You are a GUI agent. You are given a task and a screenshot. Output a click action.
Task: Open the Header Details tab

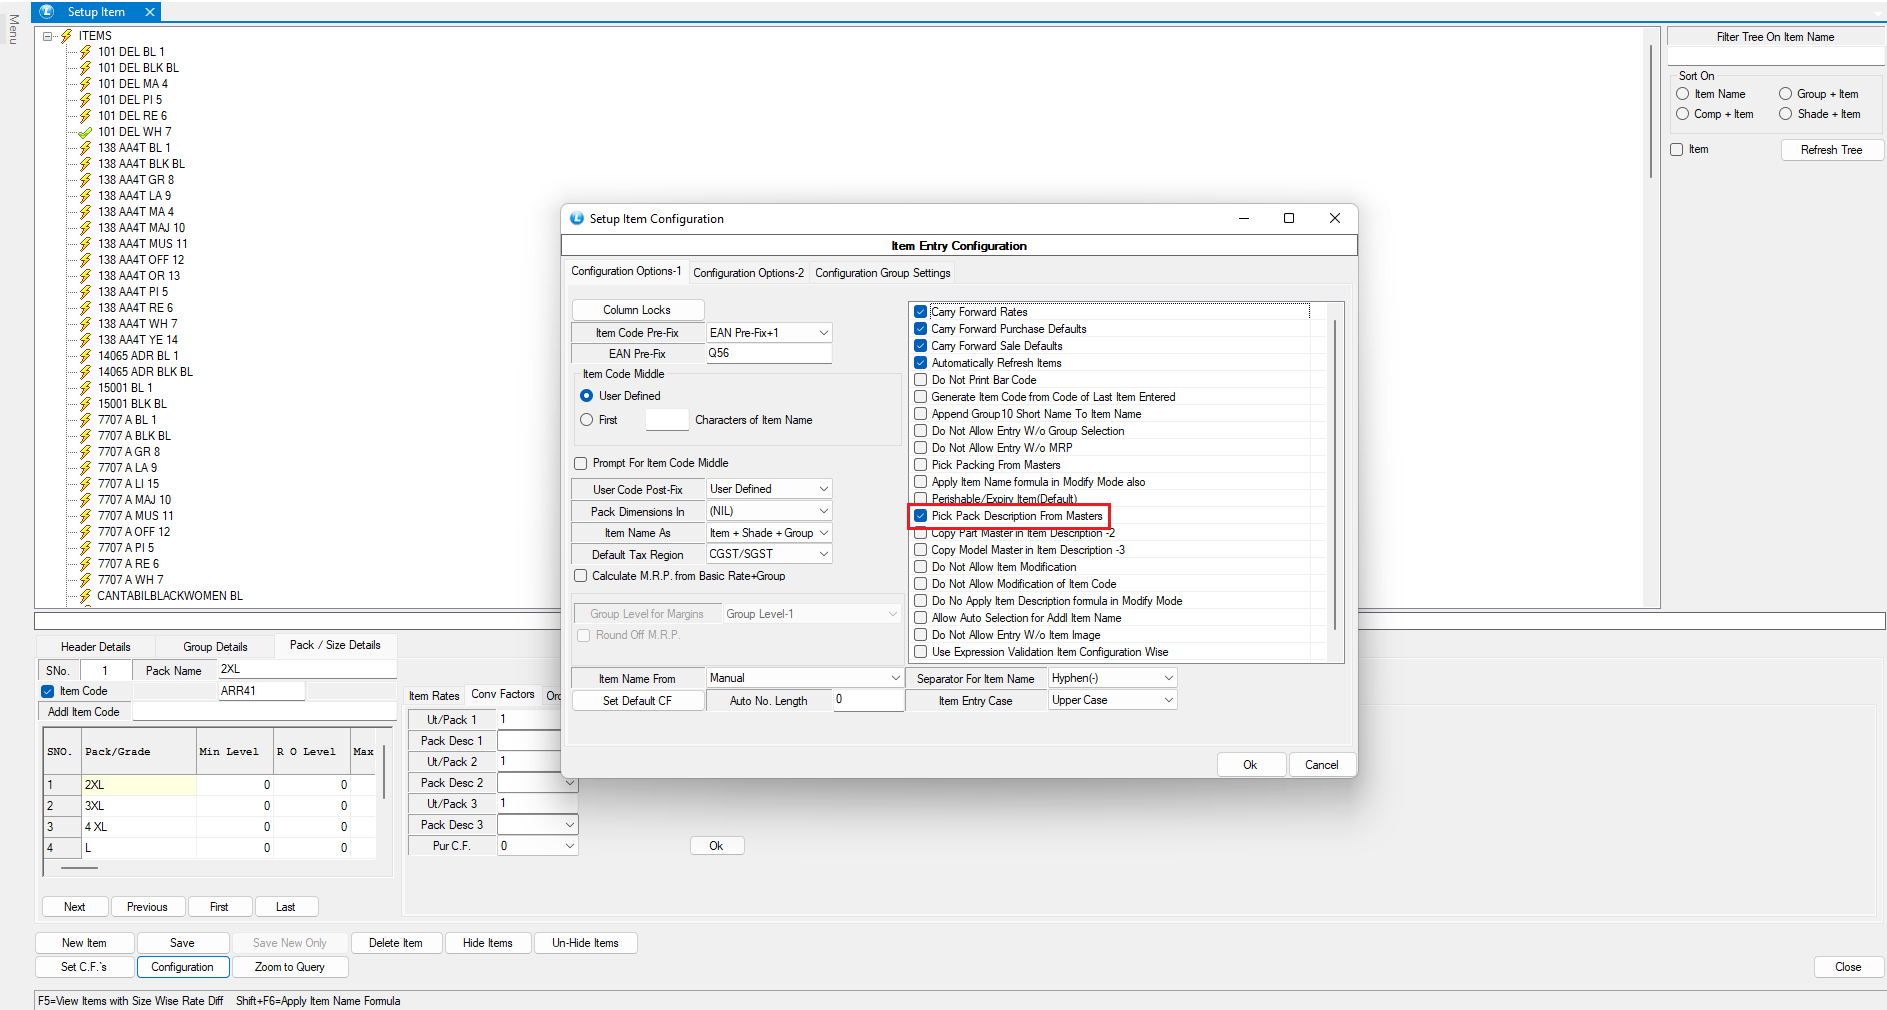(96, 647)
